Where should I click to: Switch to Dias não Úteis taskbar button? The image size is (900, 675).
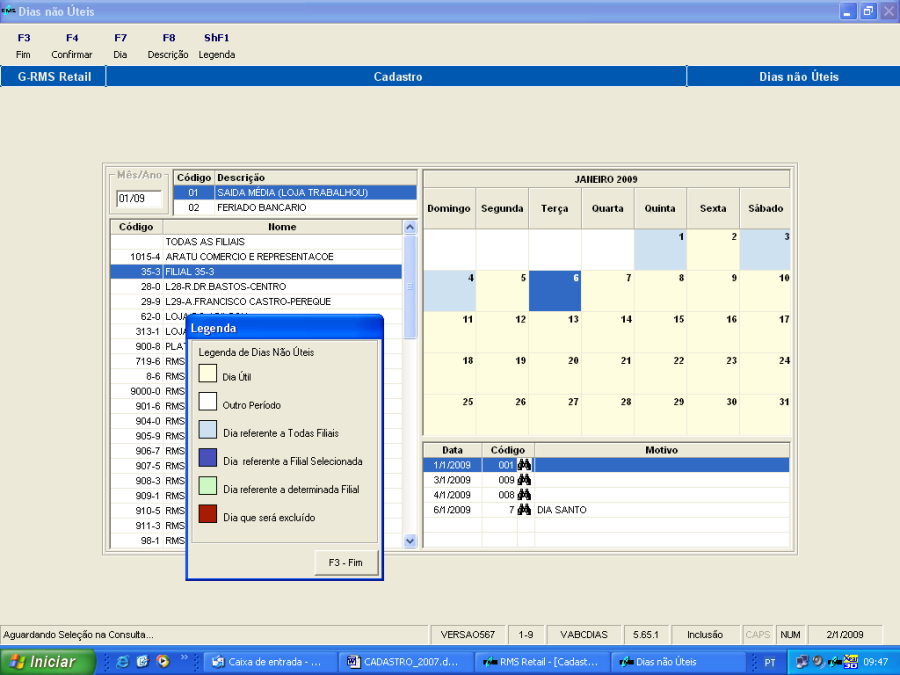[x=677, y=662]
